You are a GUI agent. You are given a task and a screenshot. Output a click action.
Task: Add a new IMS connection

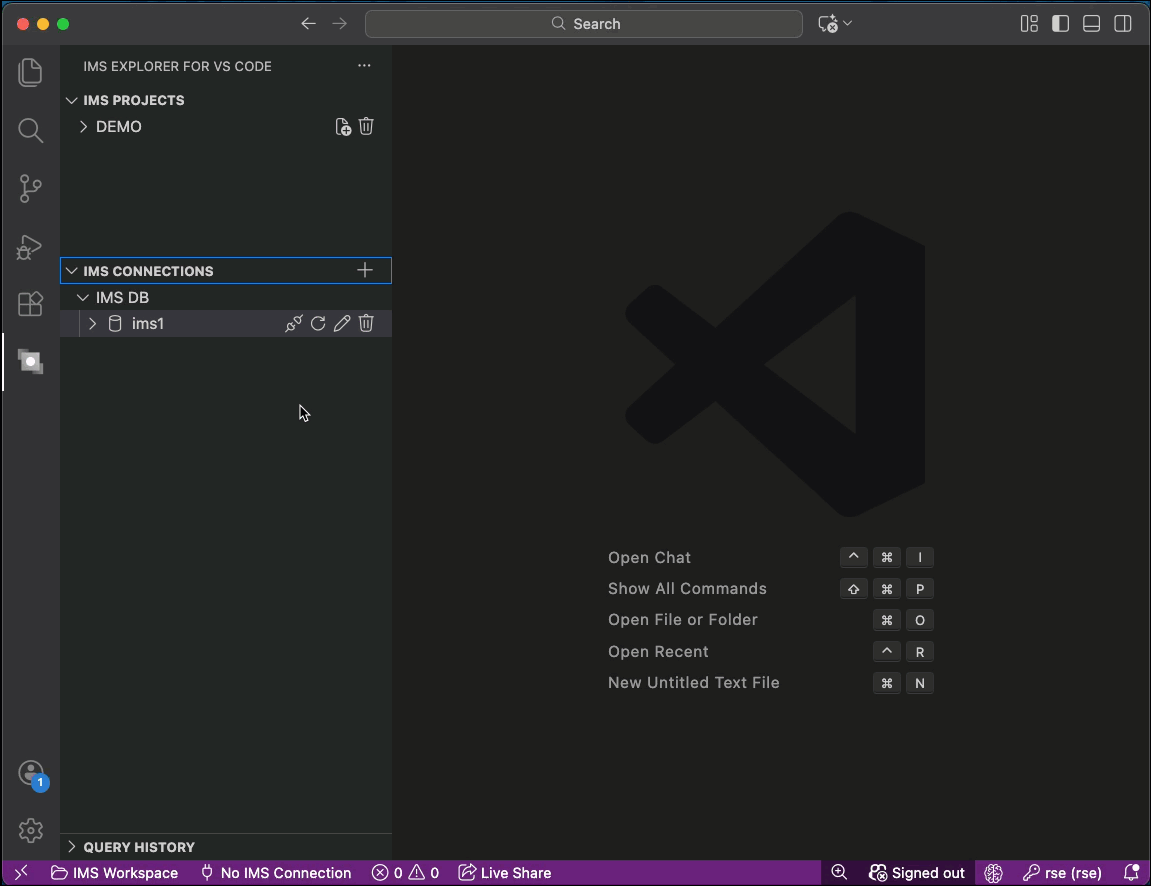(365, 270)
